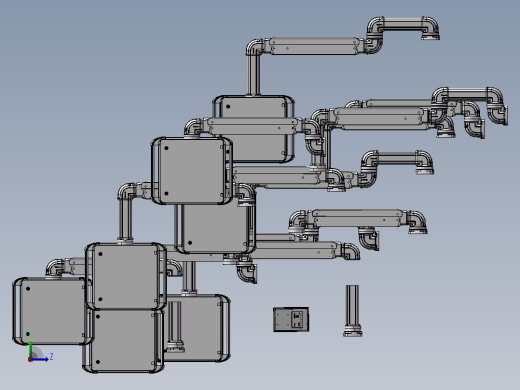
Task: Click the blue Z axis arrow on triad
Action: pos(40,359)
